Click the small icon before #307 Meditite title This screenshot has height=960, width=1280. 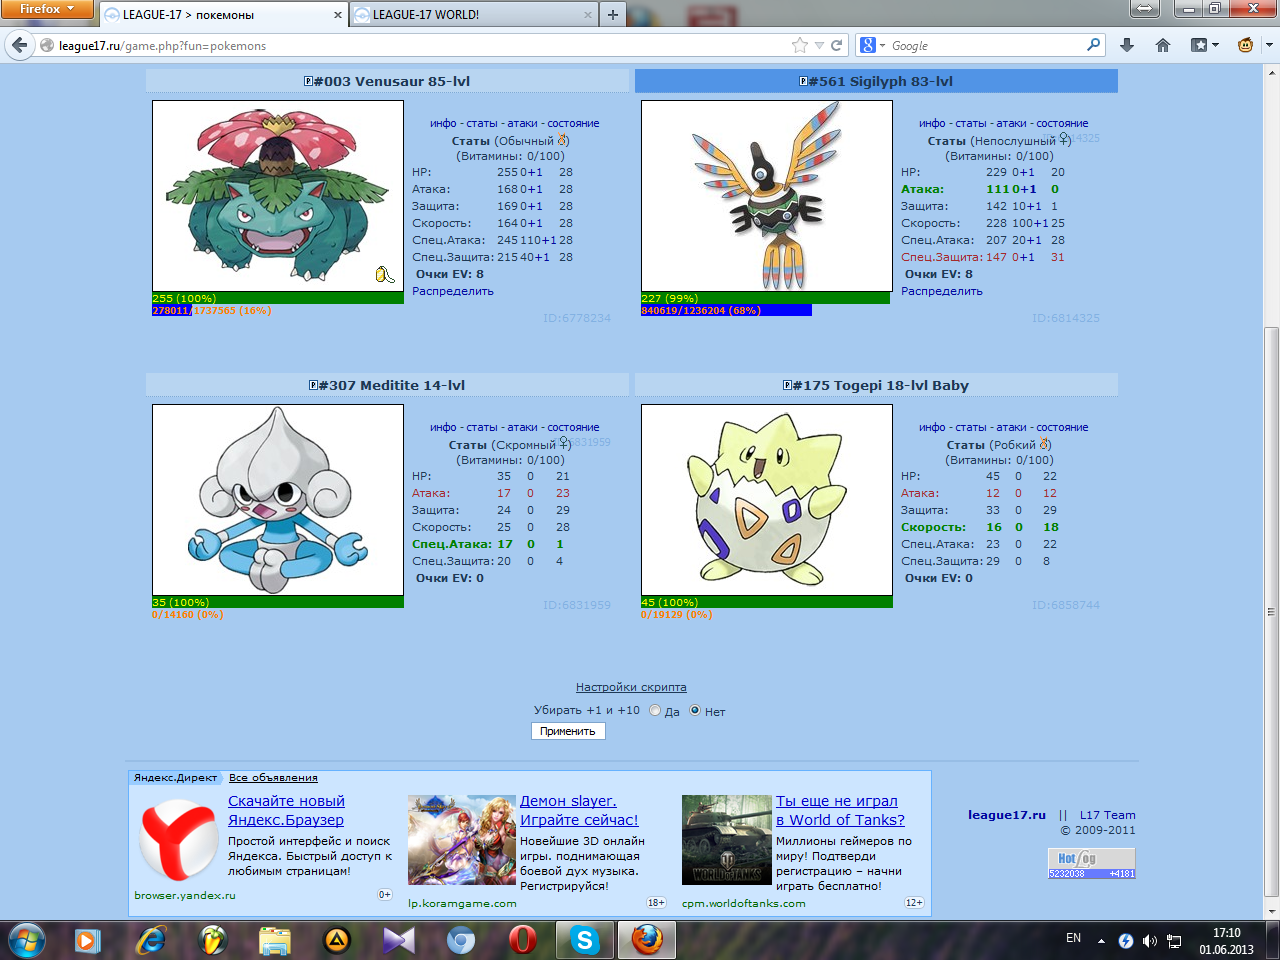pos(313,385)
